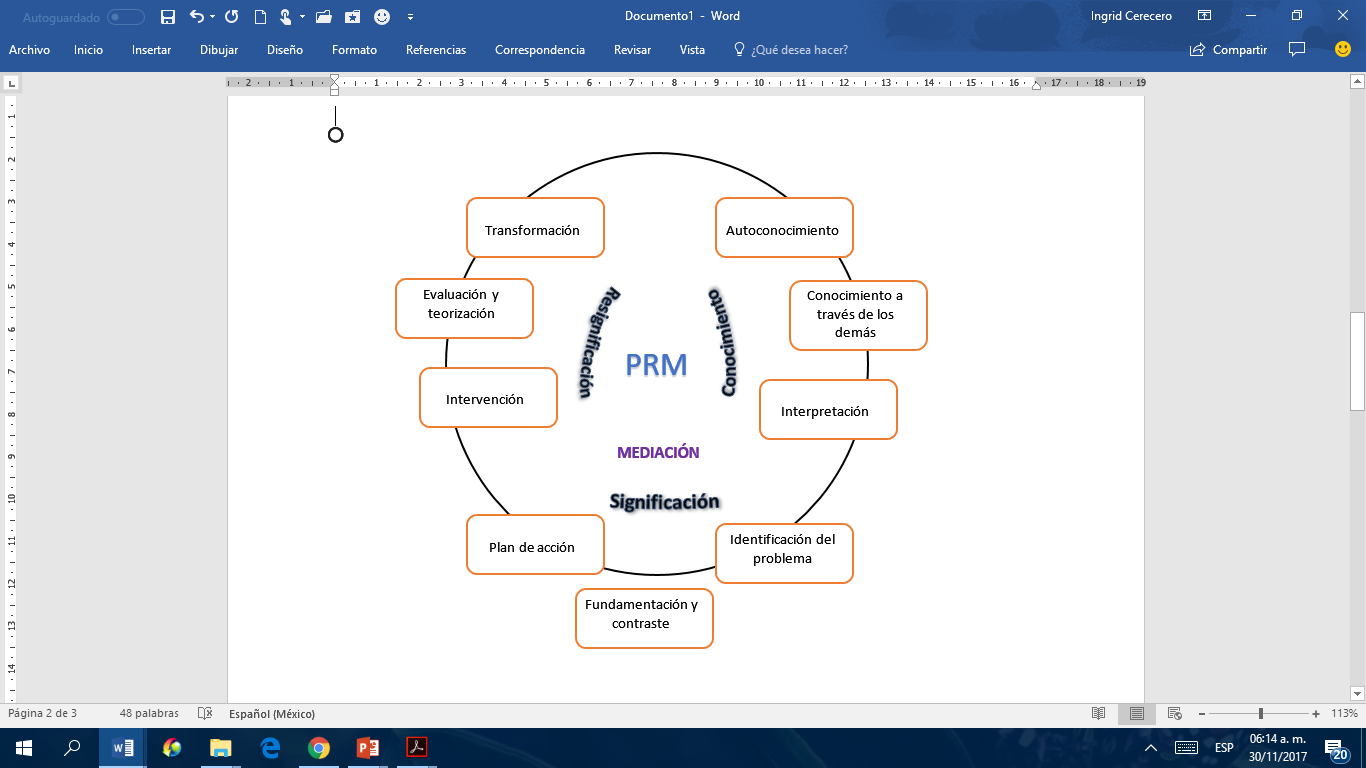Open Customize Quick Access Toolbar dropdown
1366x768 pixels.
411,17
